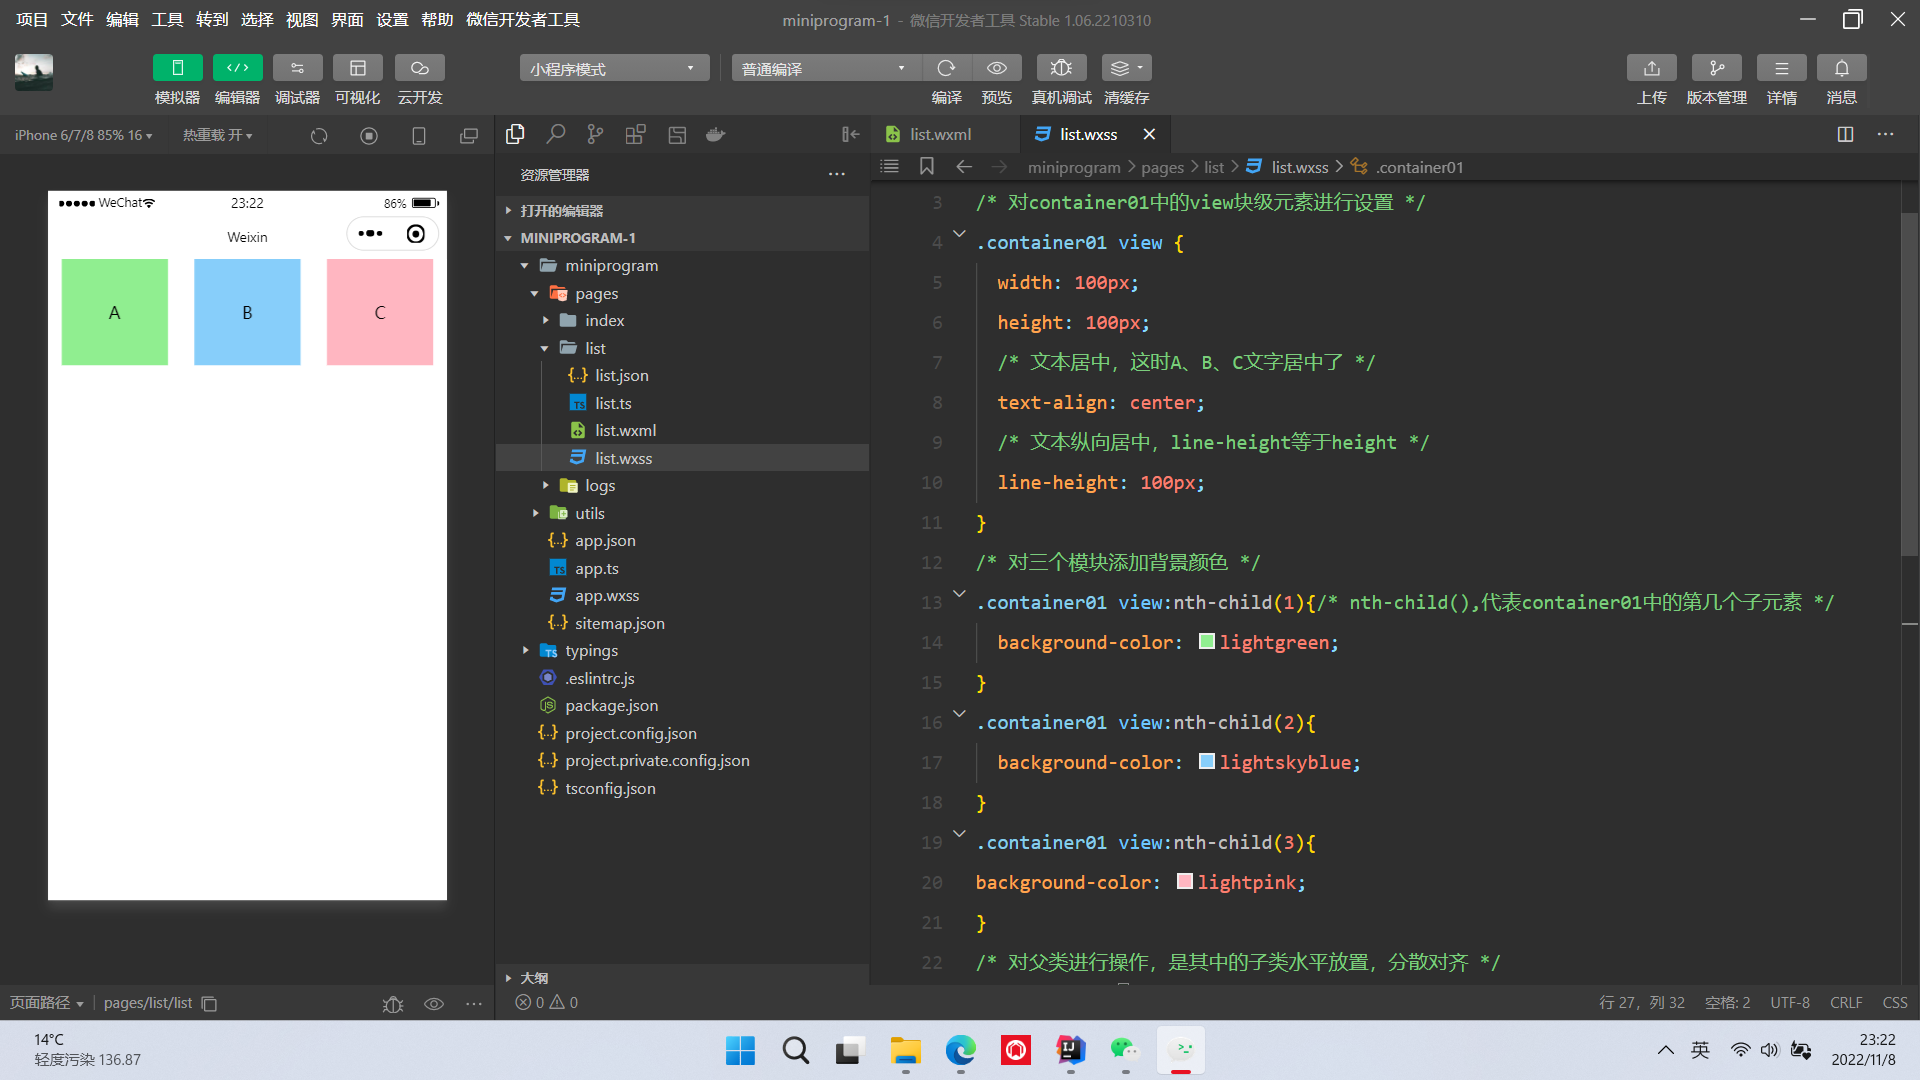Click the upload (上传) icon
The image size is (1920, 1080).
[1651, 68]
